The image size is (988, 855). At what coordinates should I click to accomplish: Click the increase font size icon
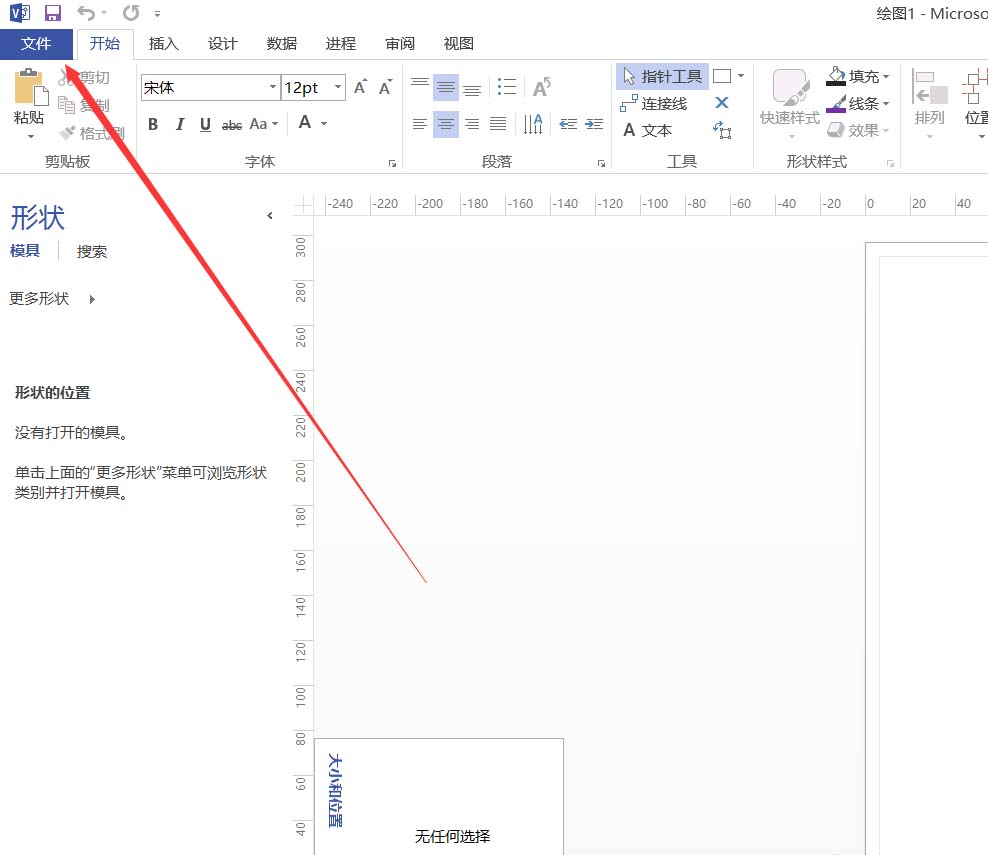[x=360, y=88]
